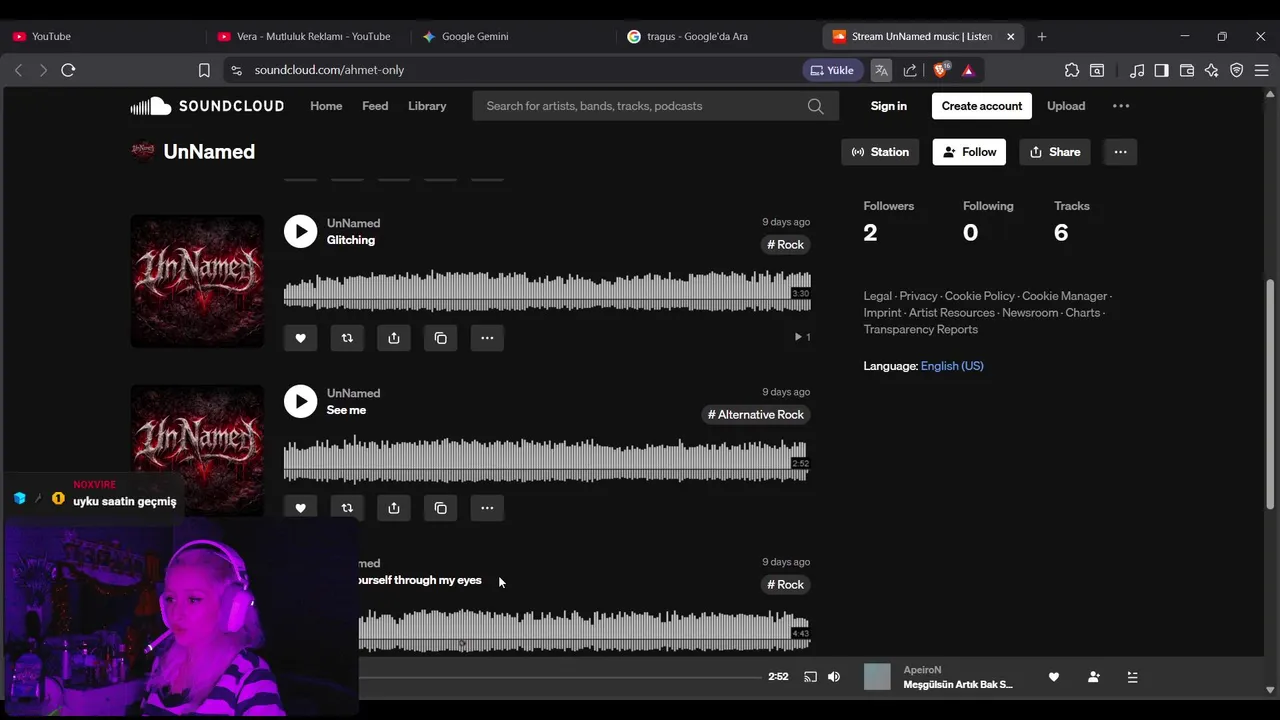The height and width of the screenshot is (720, 1280).
Task: Click Create account button
Action: click(x=982, y=106)
